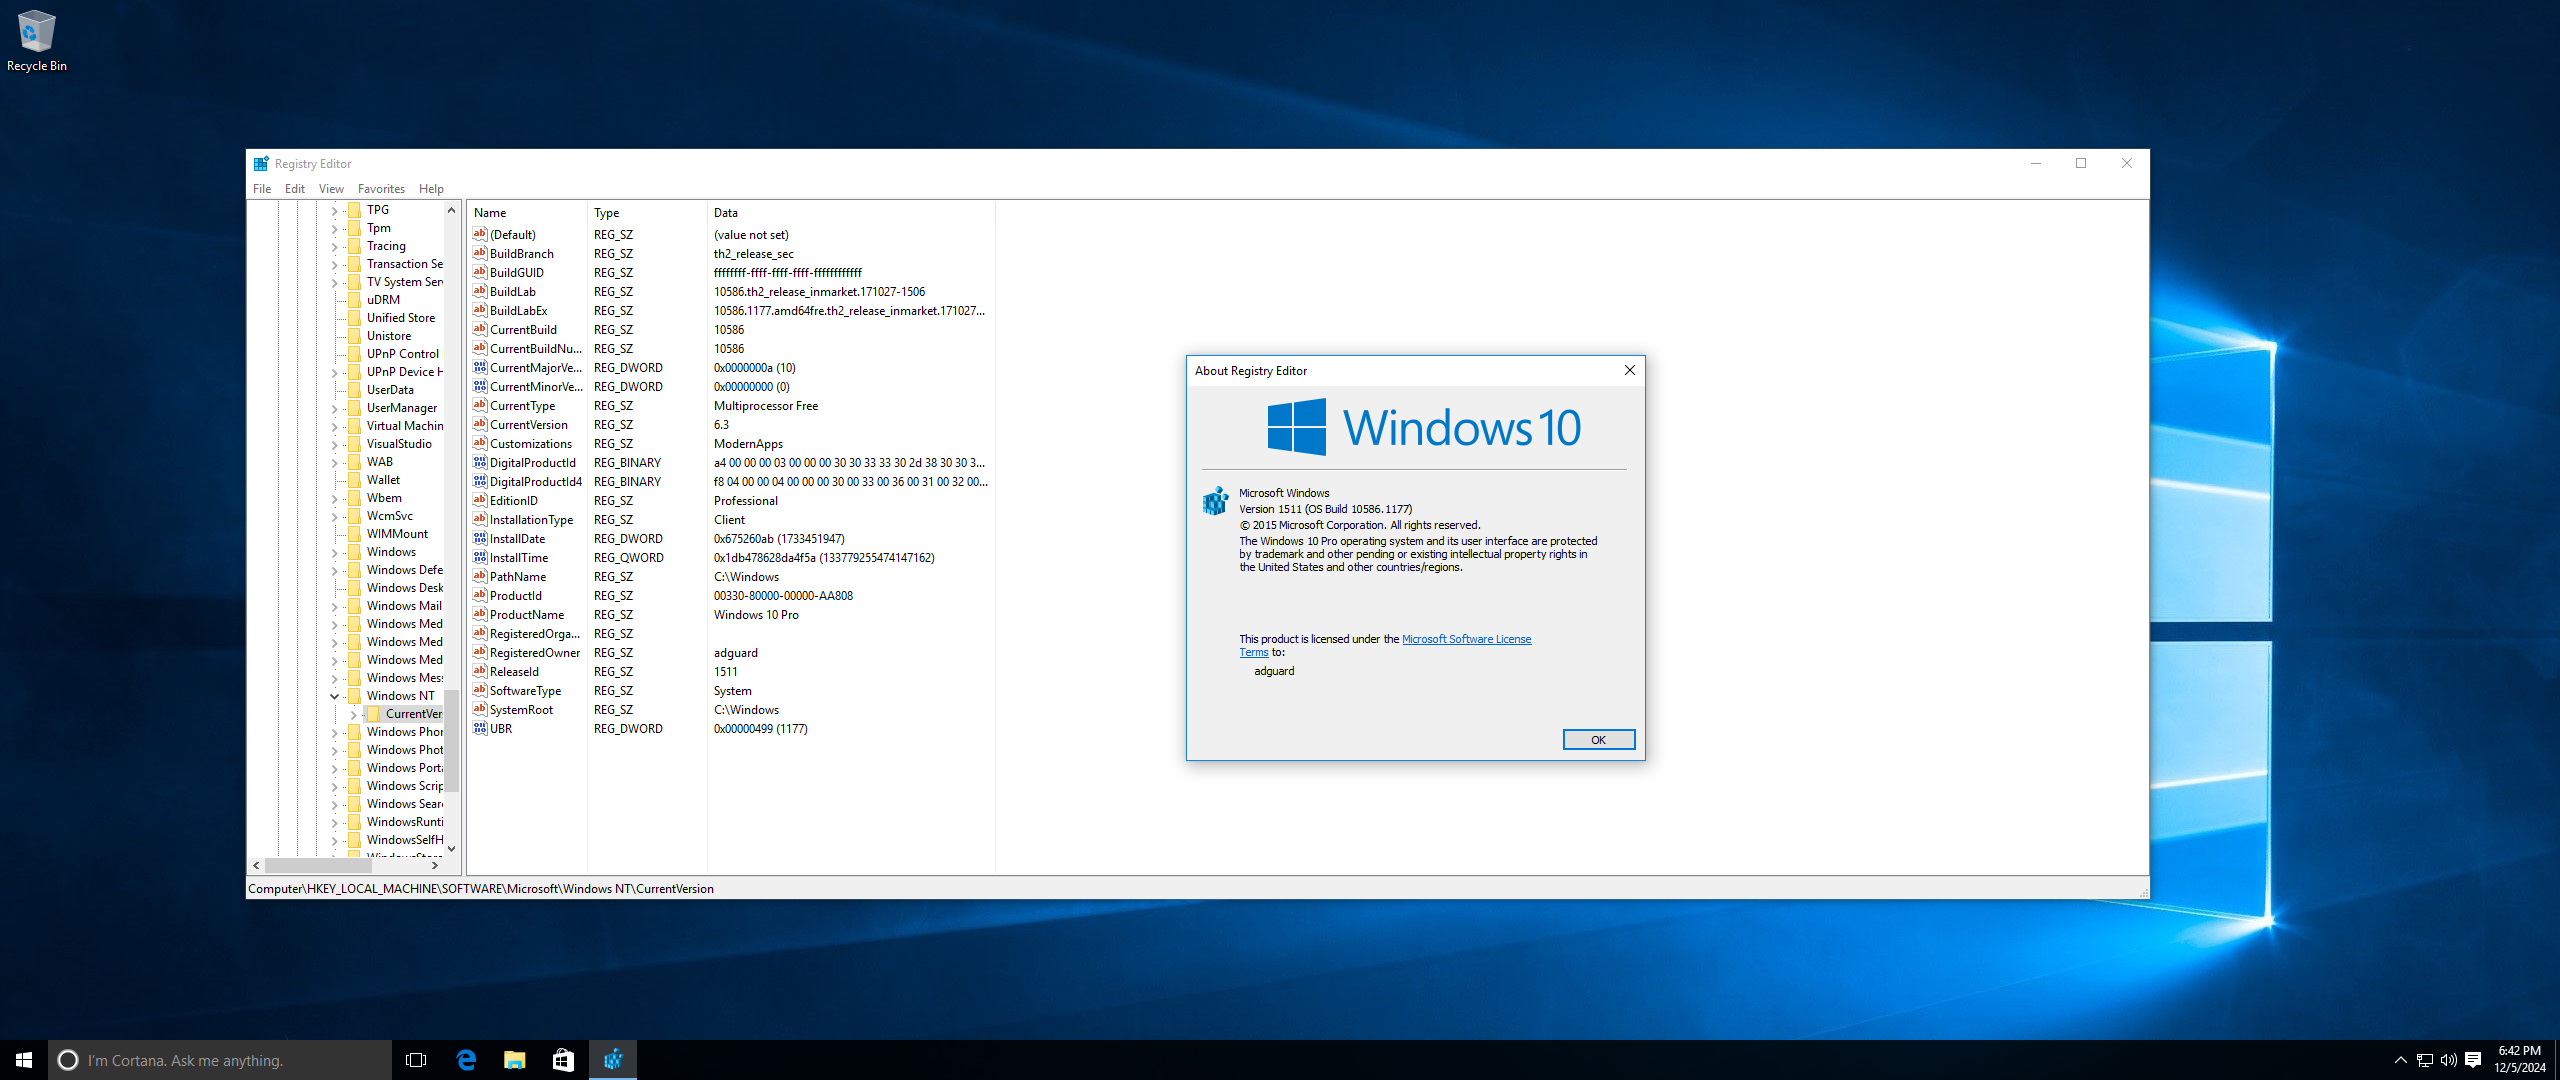Image resolution: width=2560 pixels, height=1080 pixels.
Task: Click the DWORD icon of UBR value
Action: [x=480, y=728]
